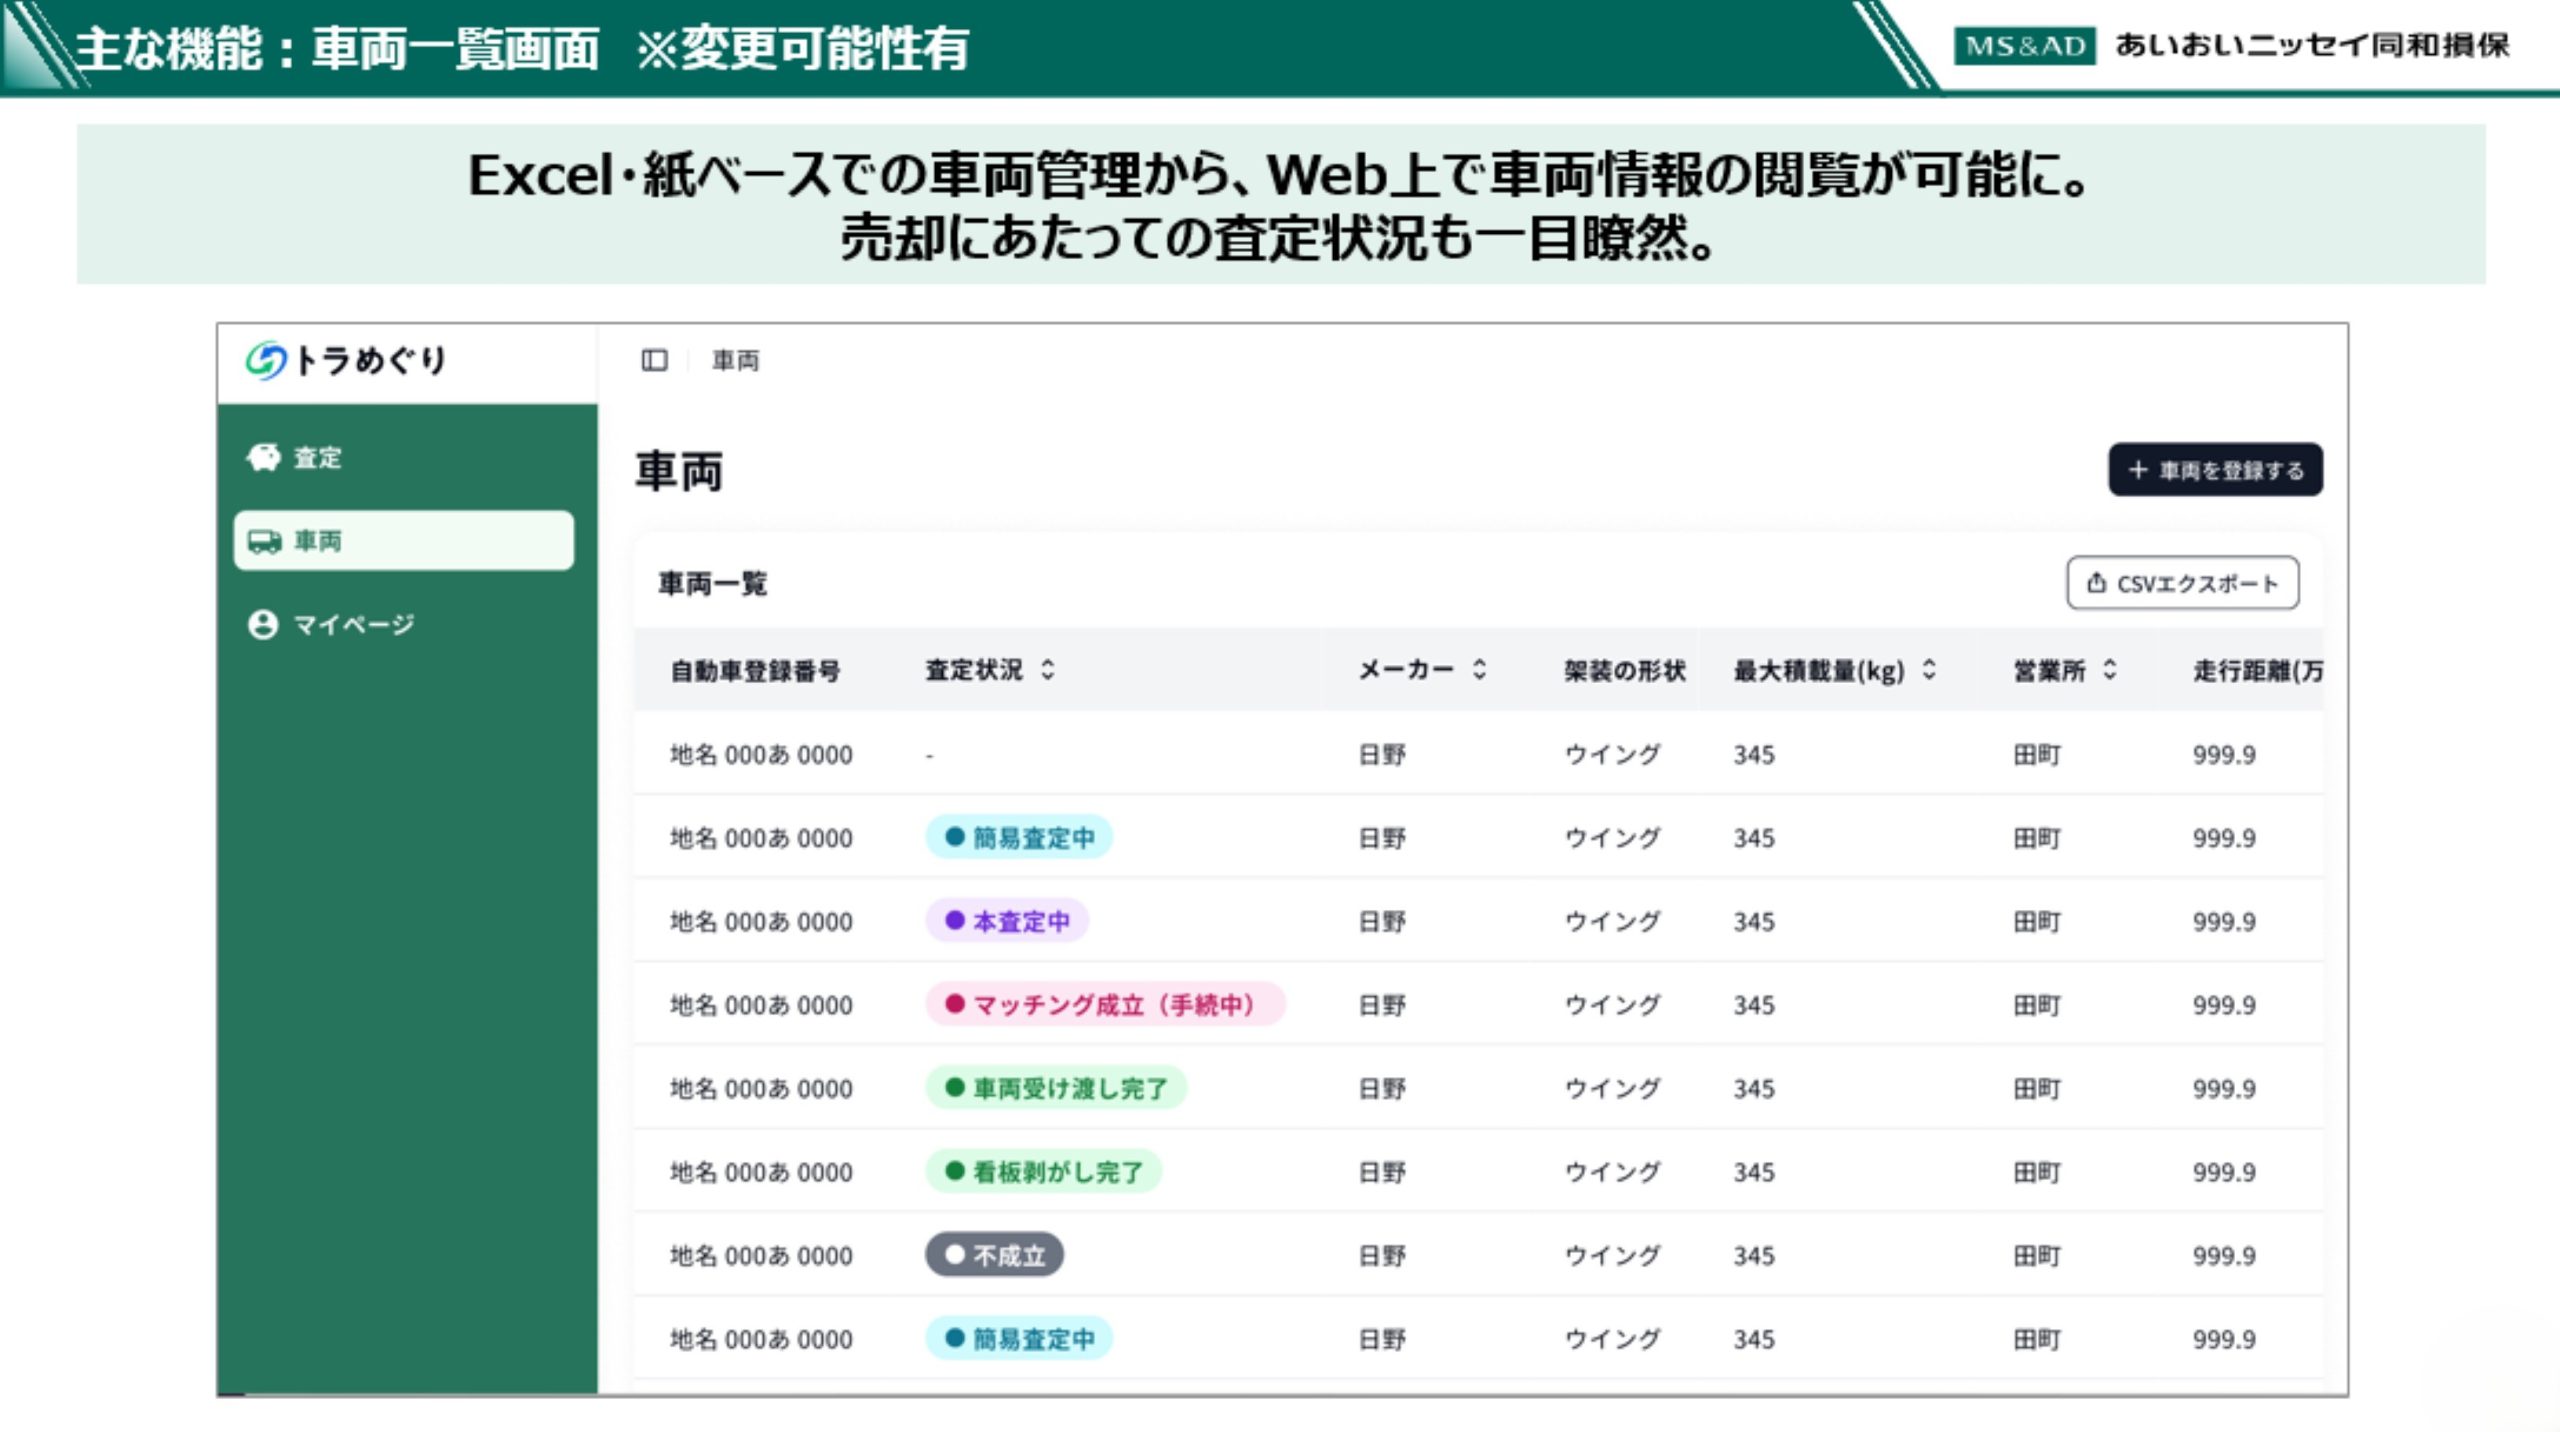The height and width of the screenshot is (1432, 2560).
Task: Sort by メーカー column arrows
Action: click(1480, 669)
